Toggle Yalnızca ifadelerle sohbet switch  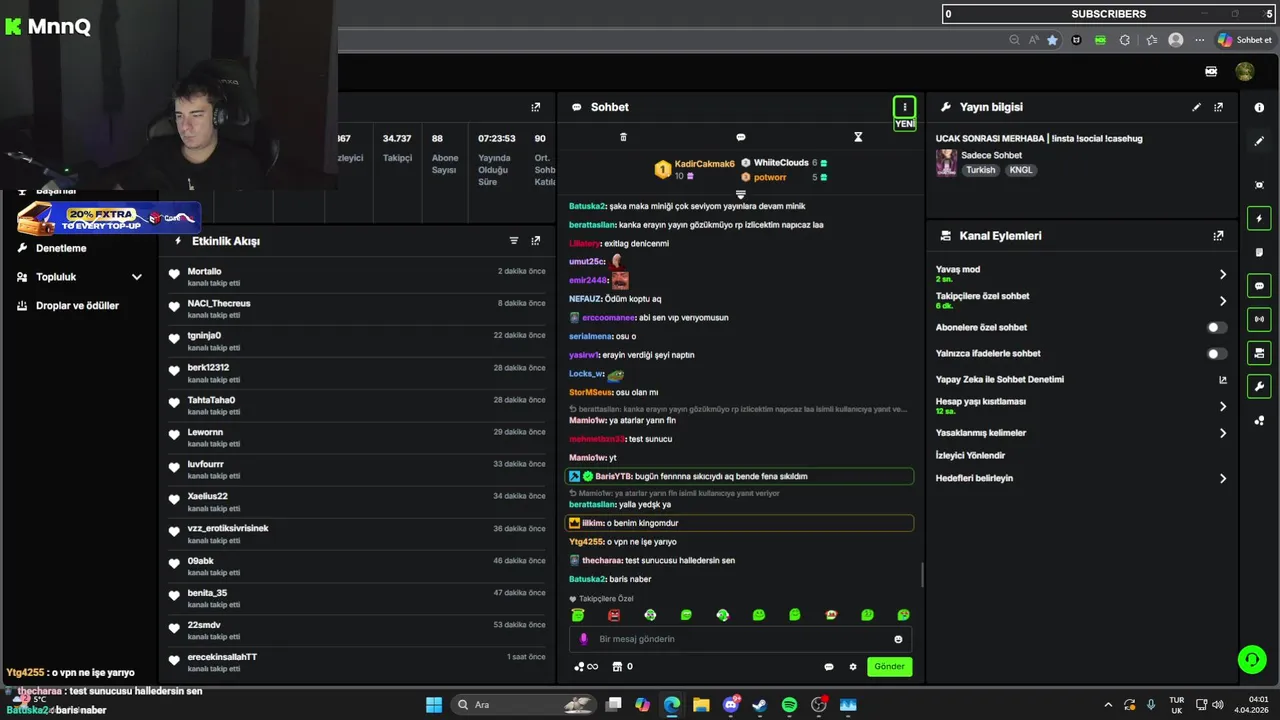(x=1216, y=353)
